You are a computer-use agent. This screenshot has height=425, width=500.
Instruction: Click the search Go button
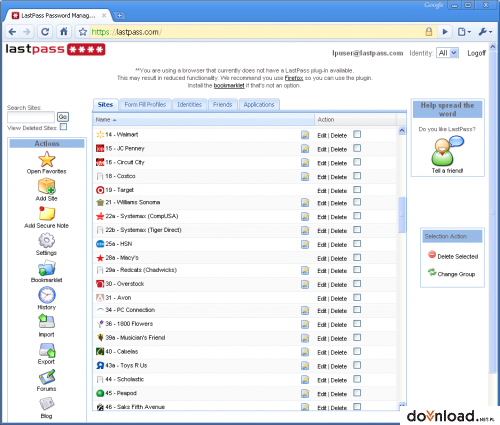click(x=63, y=117)
